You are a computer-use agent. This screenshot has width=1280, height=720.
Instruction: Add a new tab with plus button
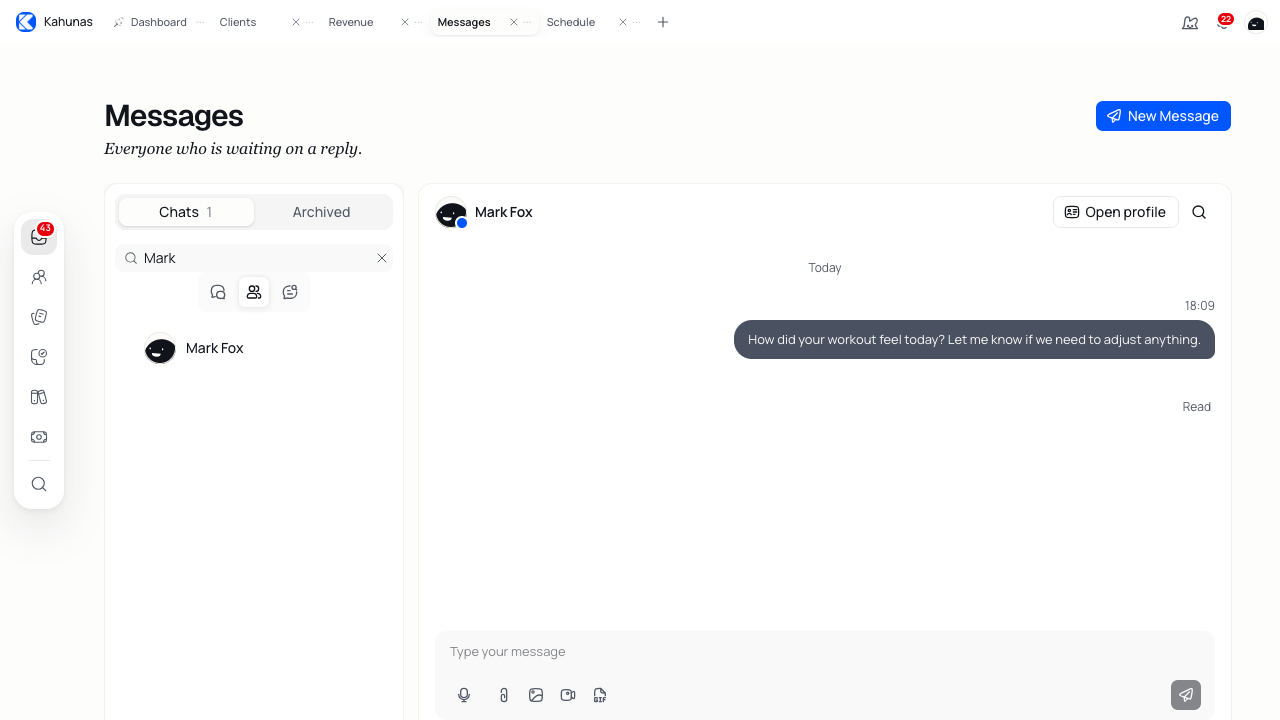pyautogui.click(x=663, y=22)
